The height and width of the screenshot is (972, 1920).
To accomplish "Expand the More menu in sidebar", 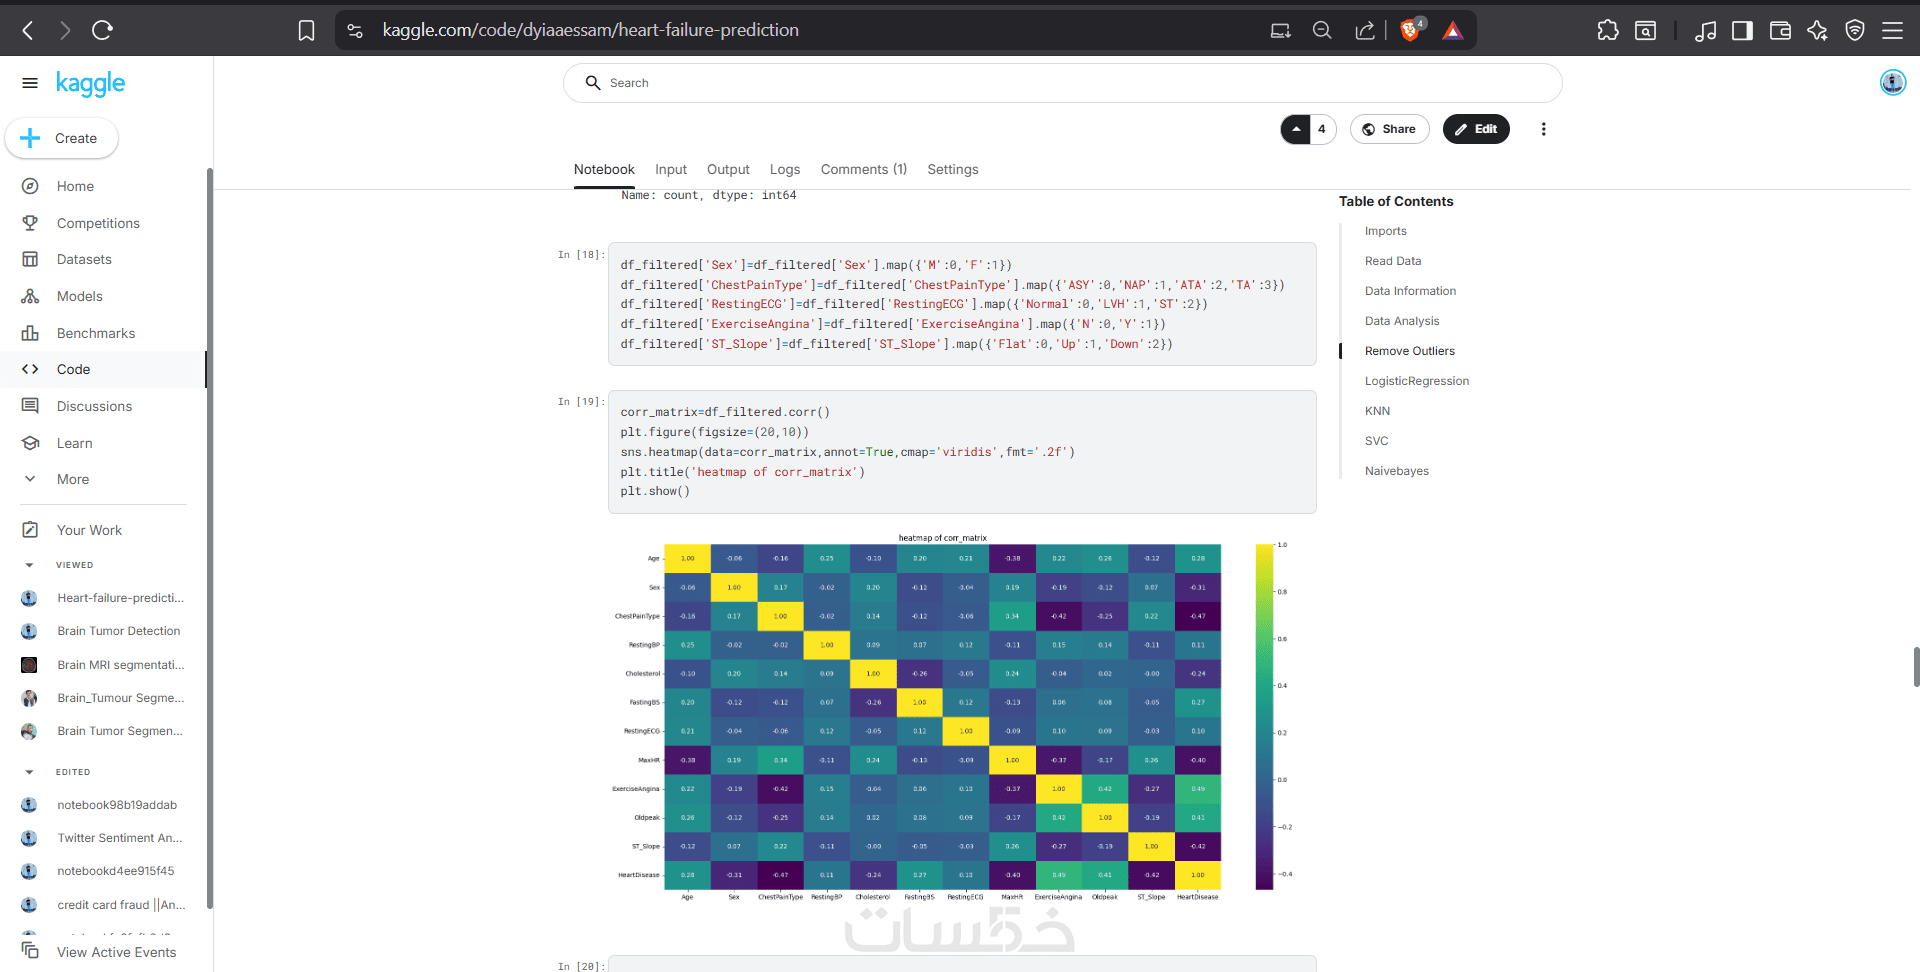I will (72, 479).
